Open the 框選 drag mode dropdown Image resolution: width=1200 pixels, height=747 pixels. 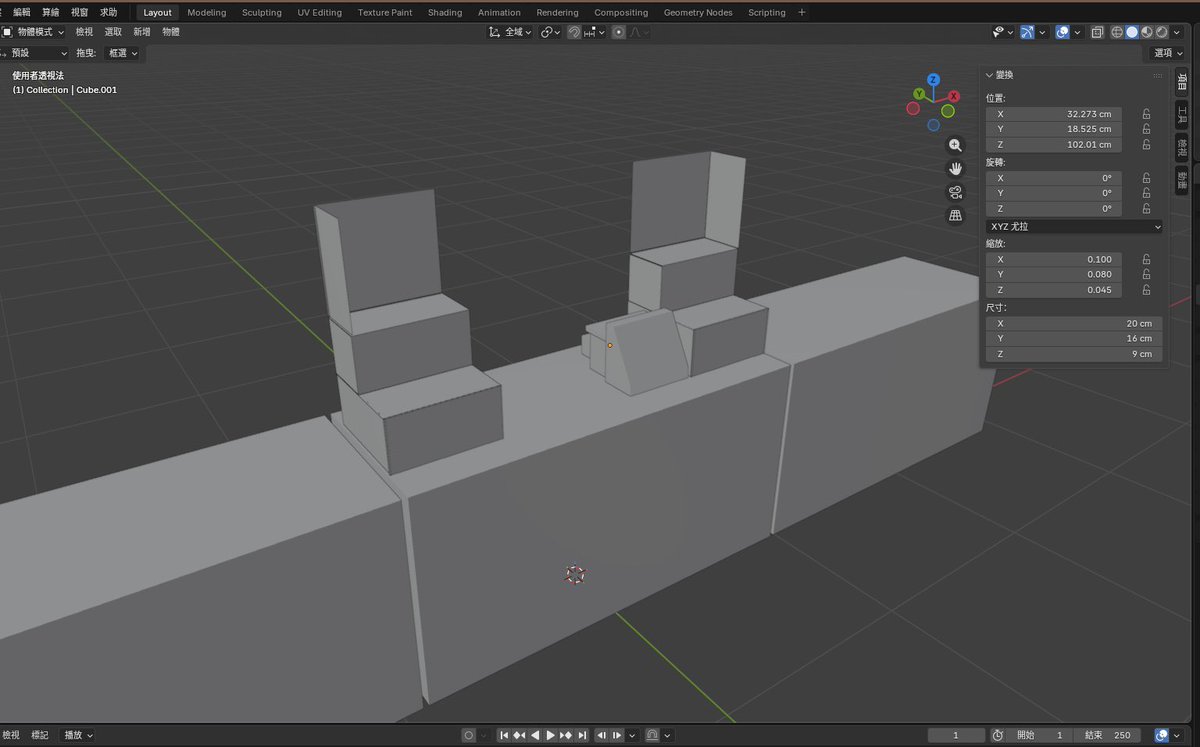(x=123, y=53)
